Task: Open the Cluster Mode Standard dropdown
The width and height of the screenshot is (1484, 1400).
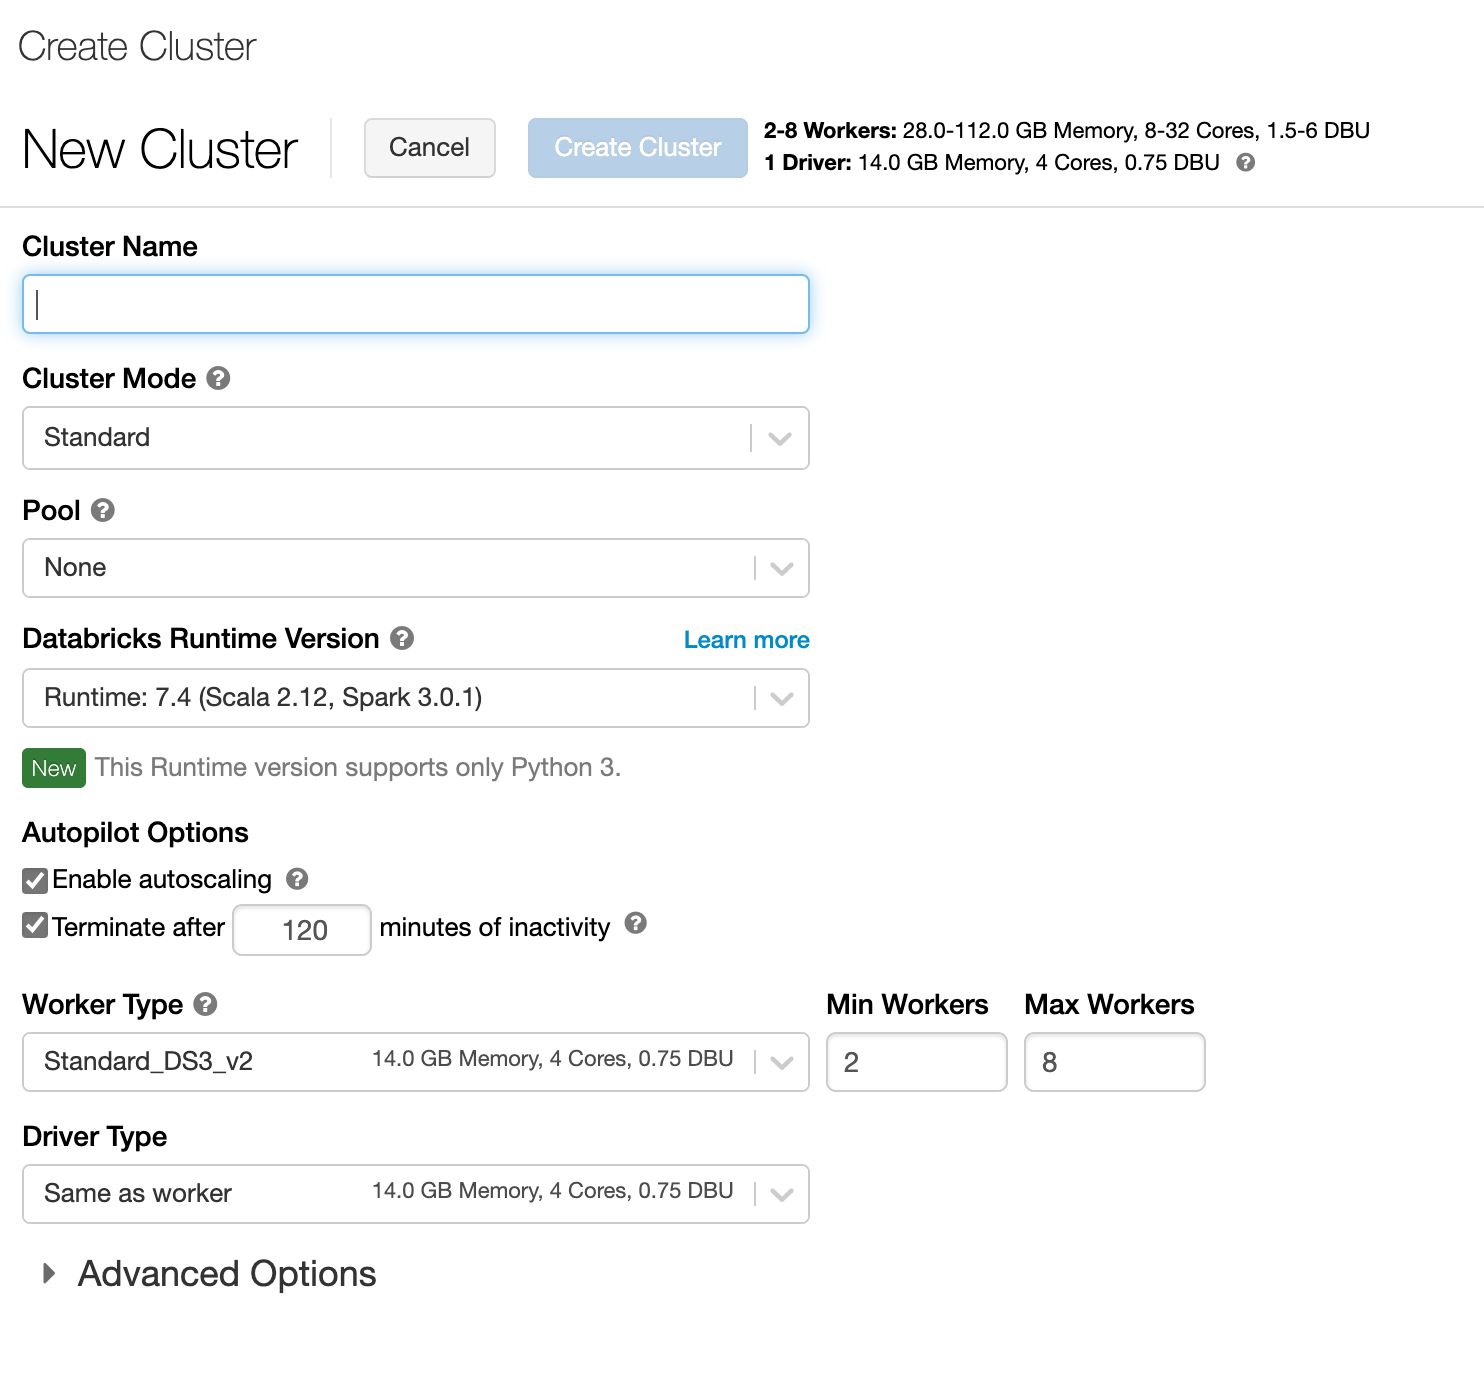Action: click(x=416, y=438)
